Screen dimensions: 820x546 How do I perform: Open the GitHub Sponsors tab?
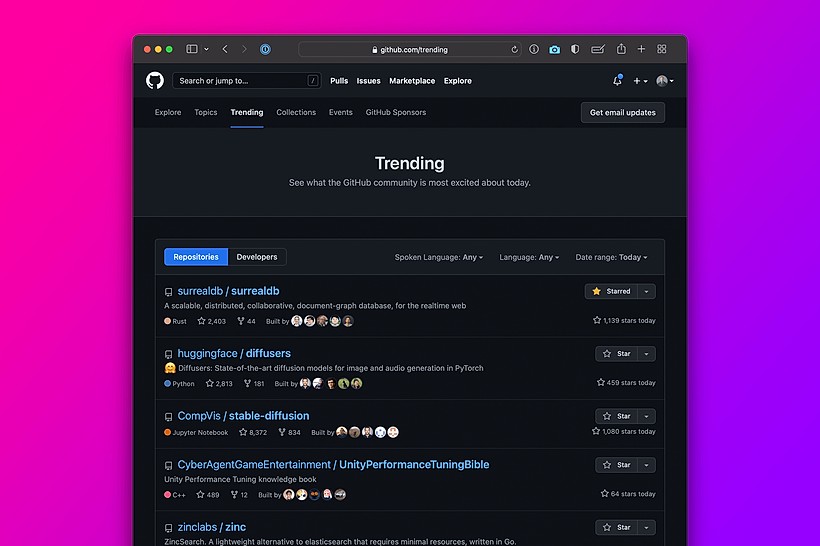[395, 112]
